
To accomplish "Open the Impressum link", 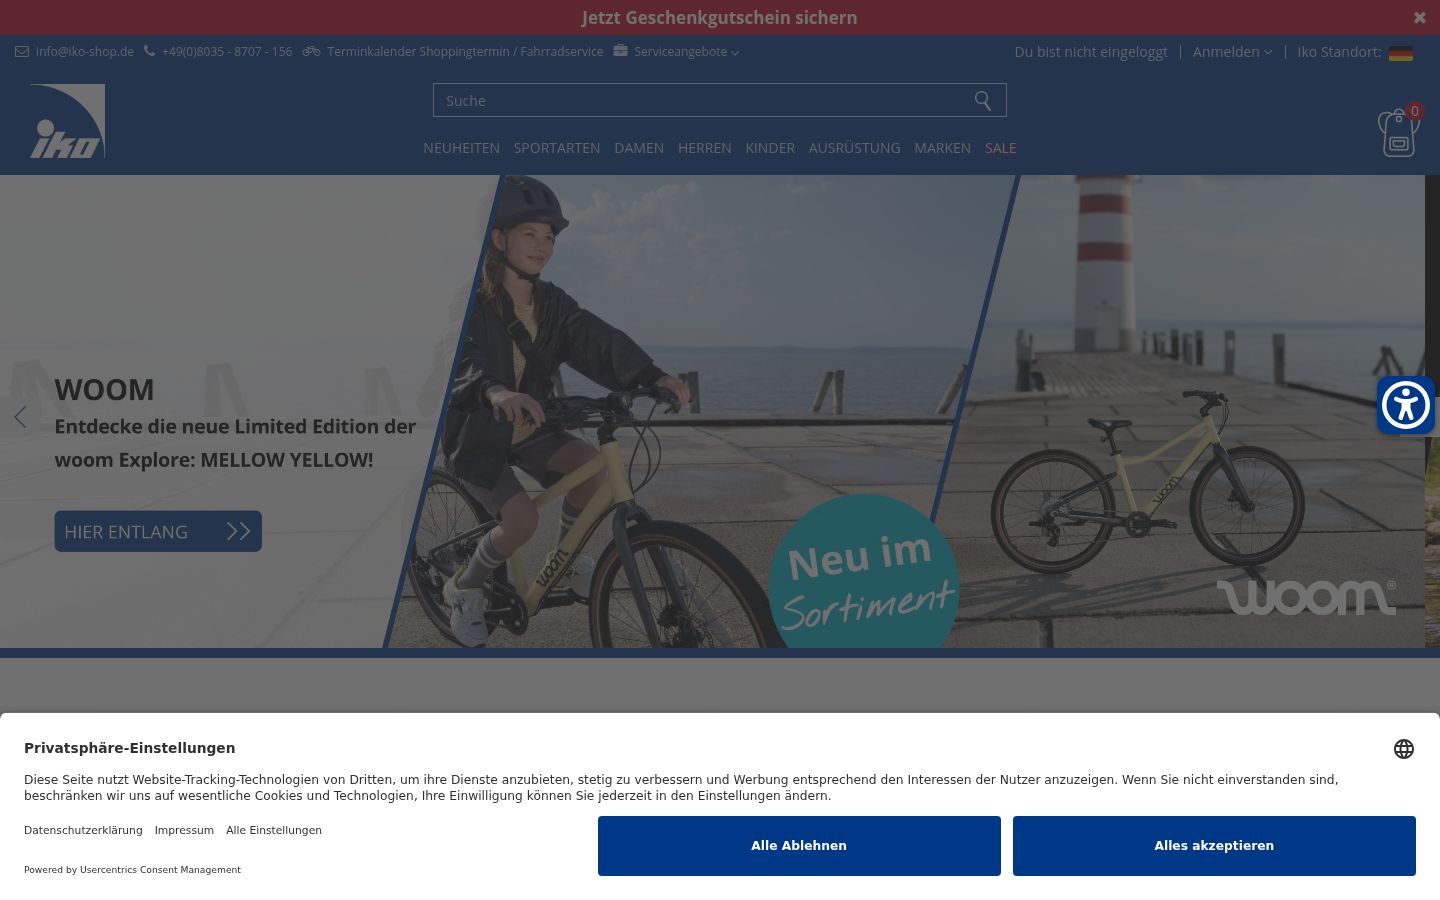I will pyautogui.click(x=184, y=830).
